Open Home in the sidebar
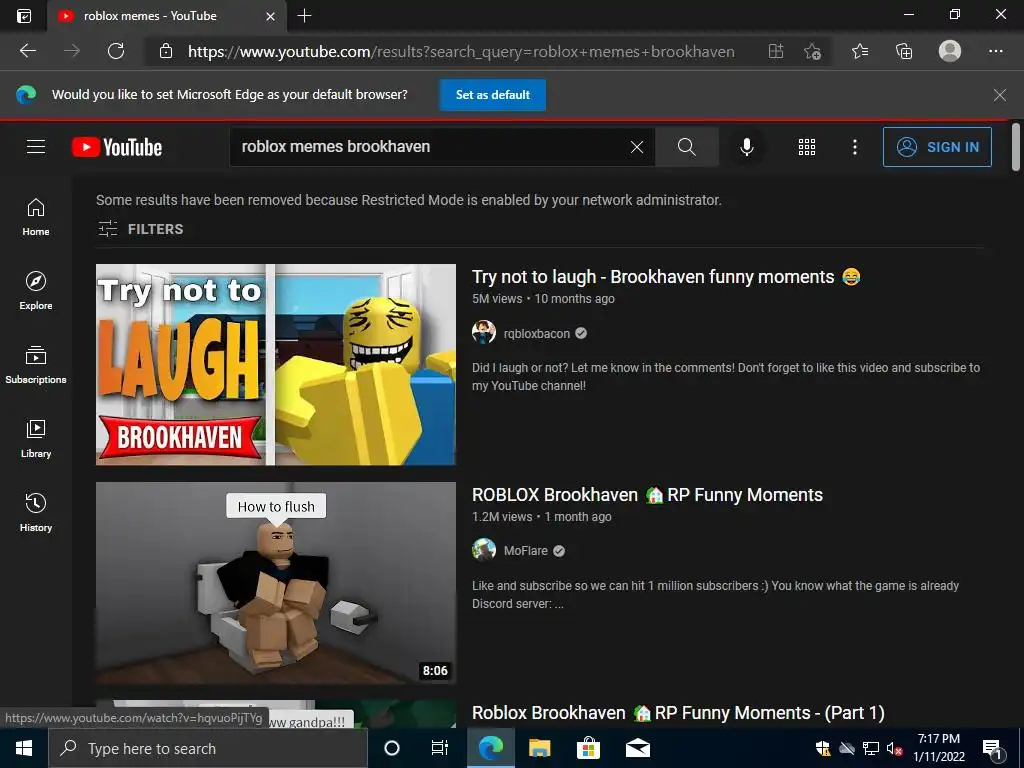This screenshot has width=1024, height=768. click(36, 217)
